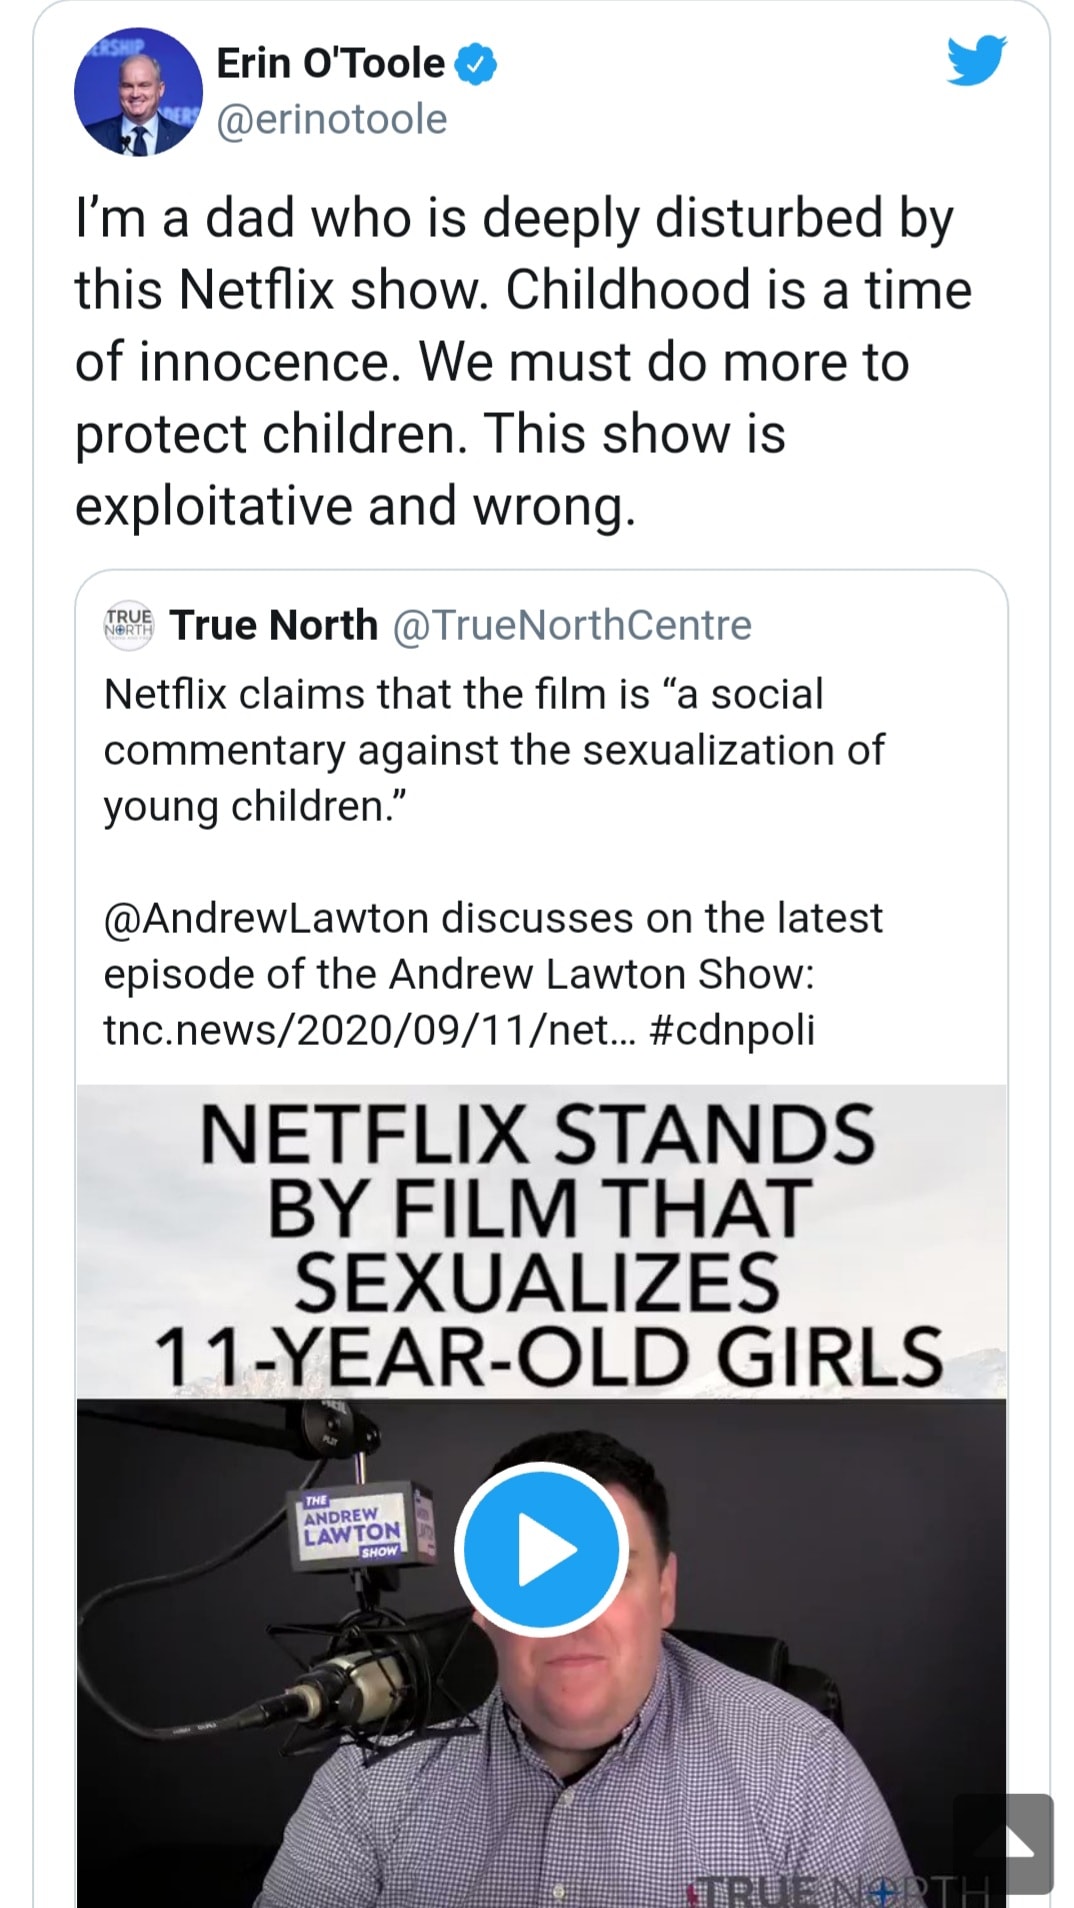Click the Andrew Lawton Show microphone sign
The height and width of the screenshot is (1908, 1074).
pos(353,1526)
